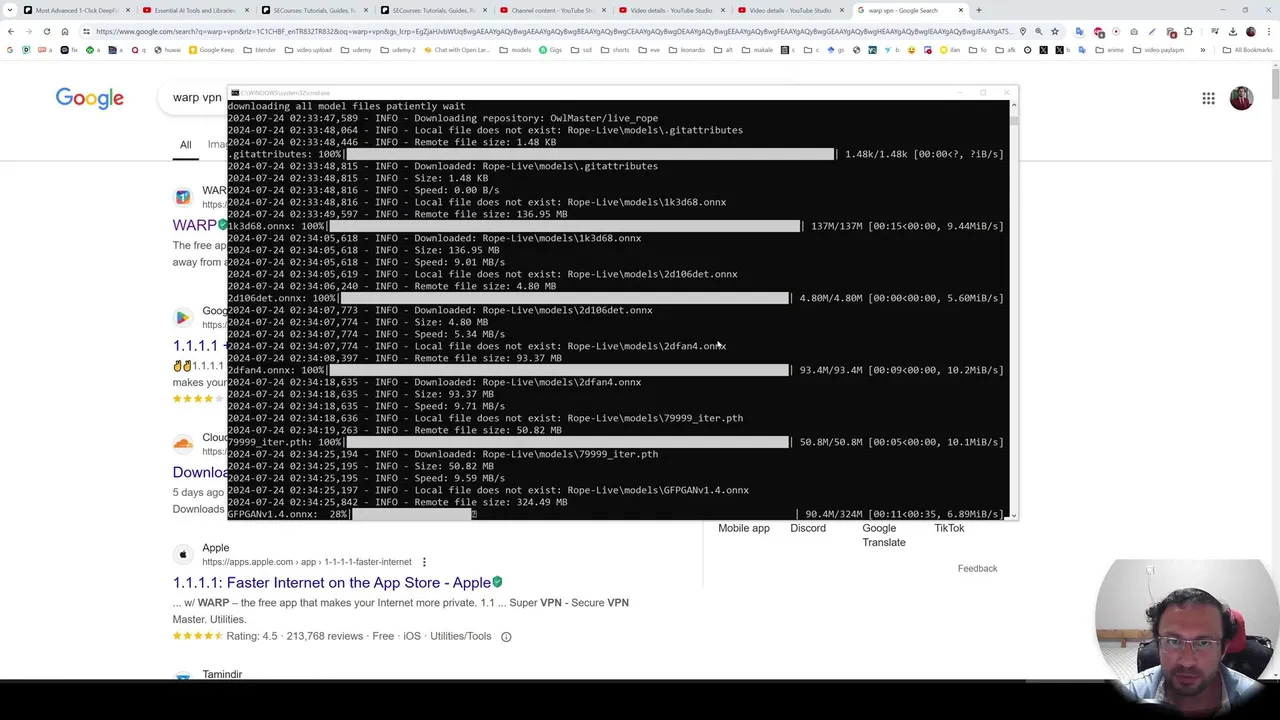Go back using the browser back arrow
Viewport: 1280px width, 720px height.
[11, 31]
